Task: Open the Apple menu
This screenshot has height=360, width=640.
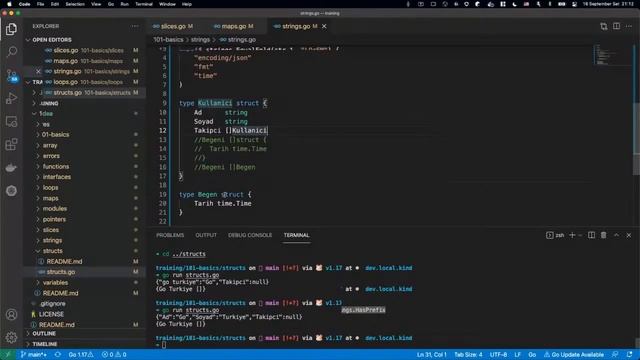Action: coord(9,4)
